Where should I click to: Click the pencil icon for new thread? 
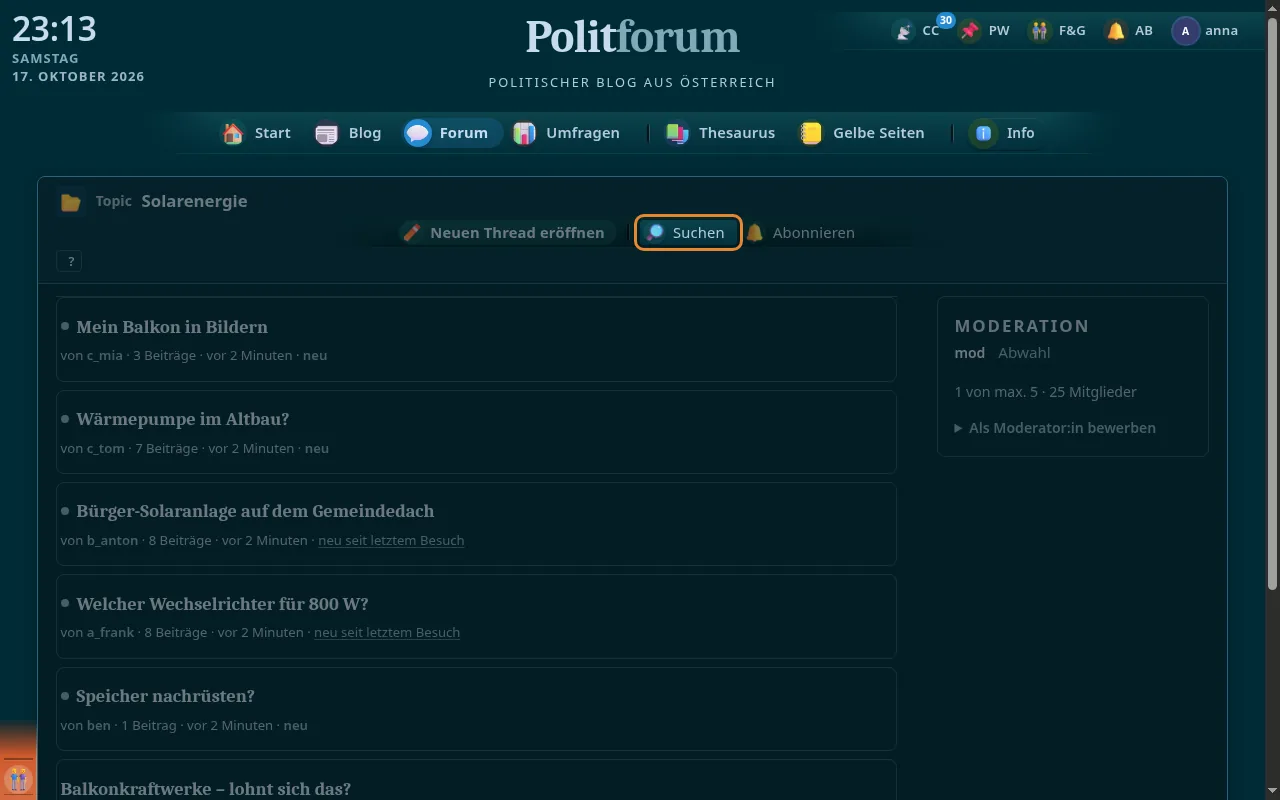coord(411,233)
